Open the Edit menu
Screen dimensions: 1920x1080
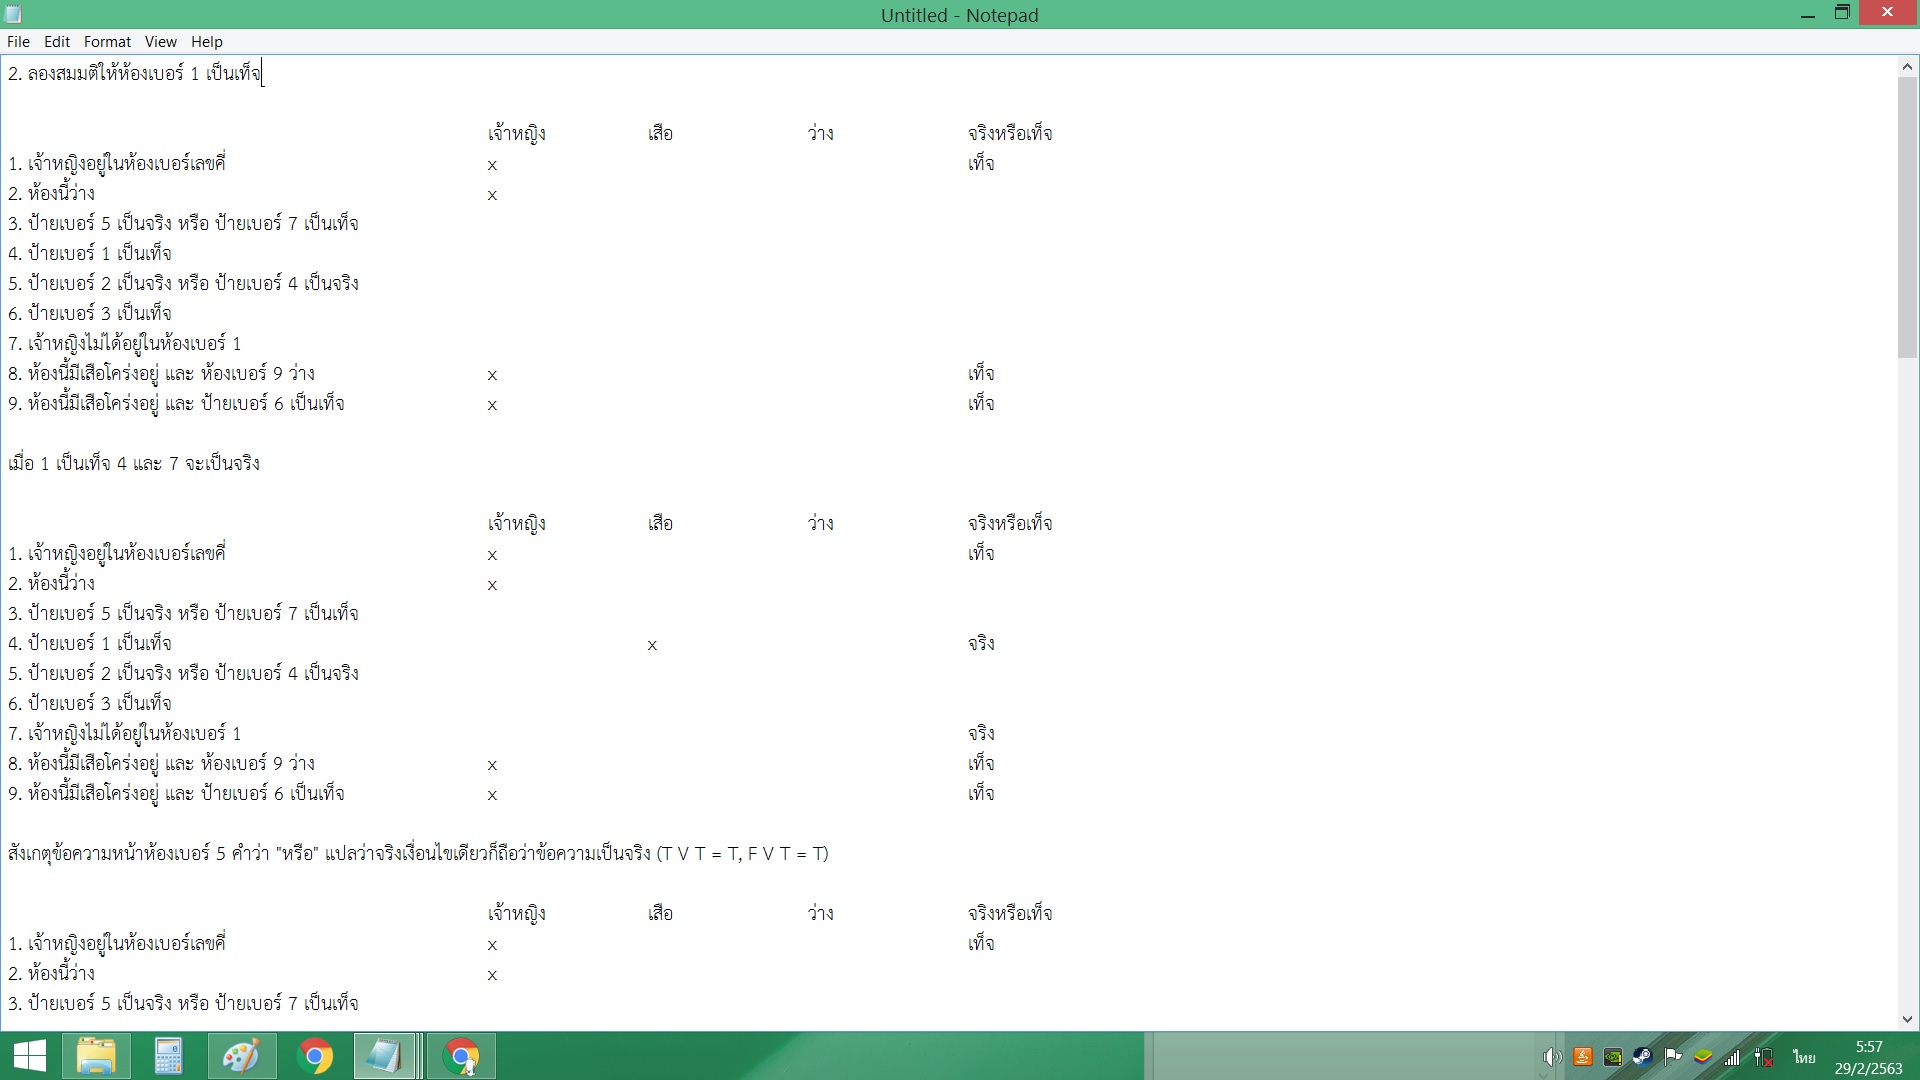[x=57, y=42]
